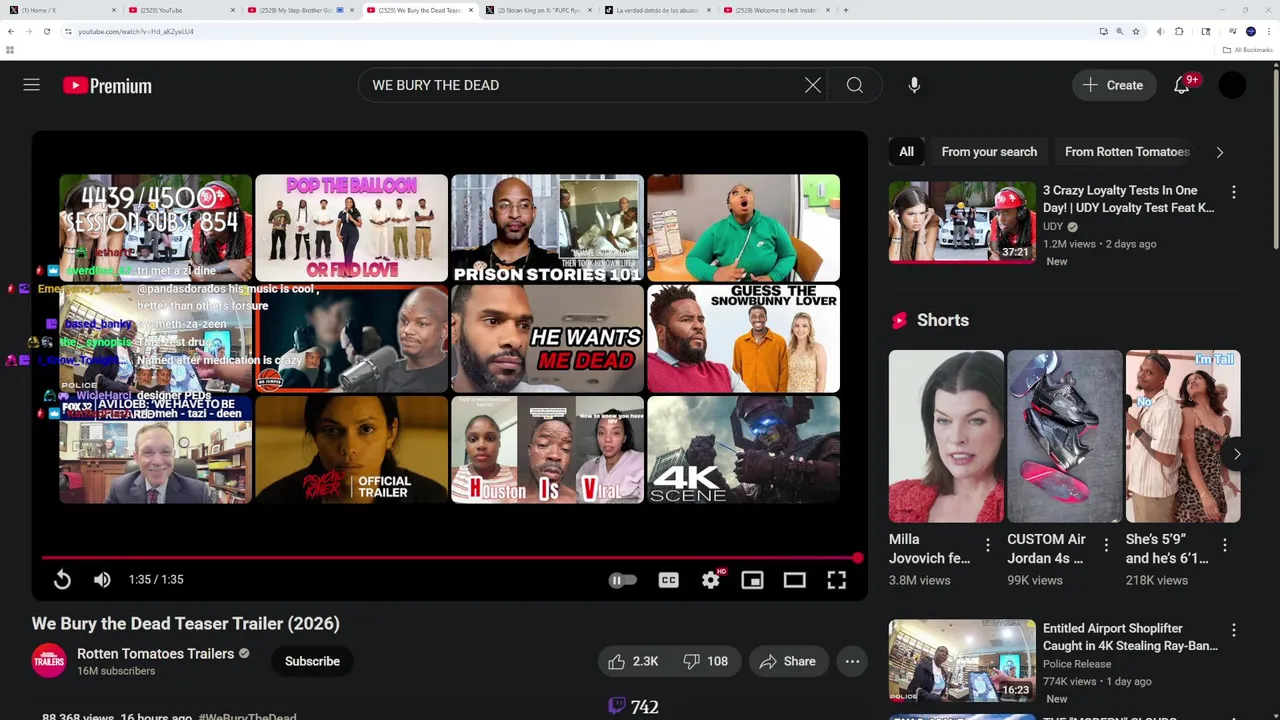Click the Official Trailer endscreen suggestion

click(x=351, y=449)
